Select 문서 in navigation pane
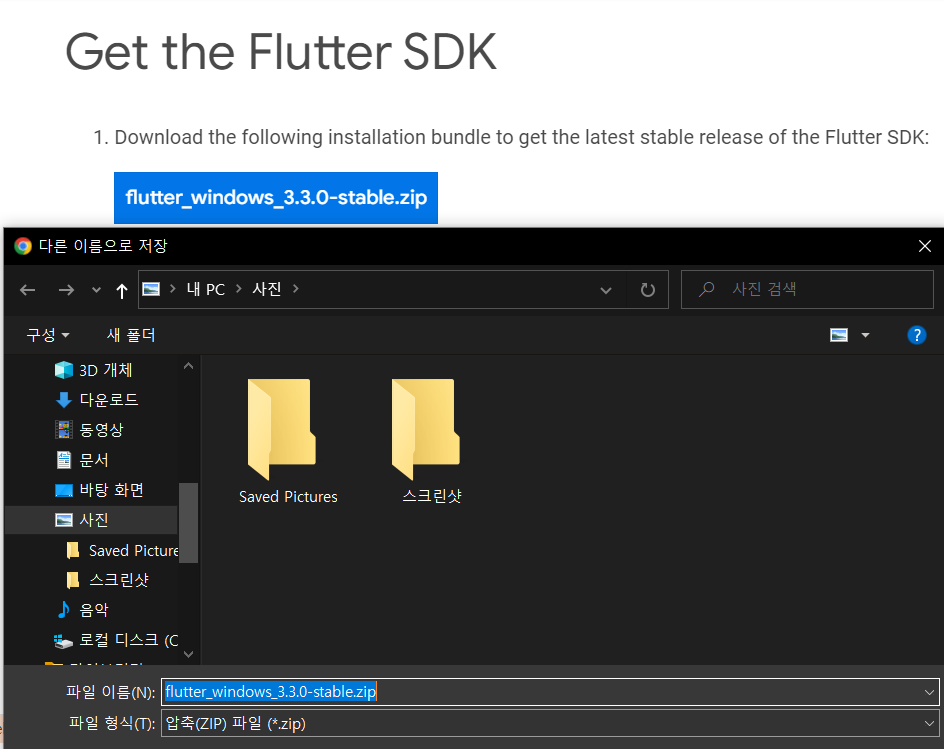 click(x=81, y=460)
